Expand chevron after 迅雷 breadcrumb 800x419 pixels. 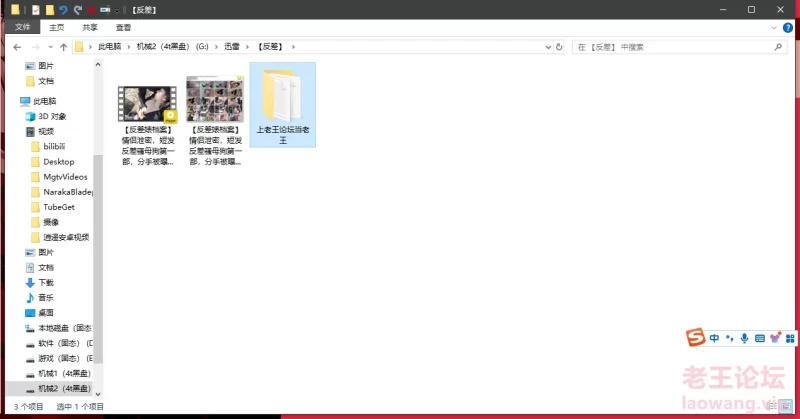(247, 46)
